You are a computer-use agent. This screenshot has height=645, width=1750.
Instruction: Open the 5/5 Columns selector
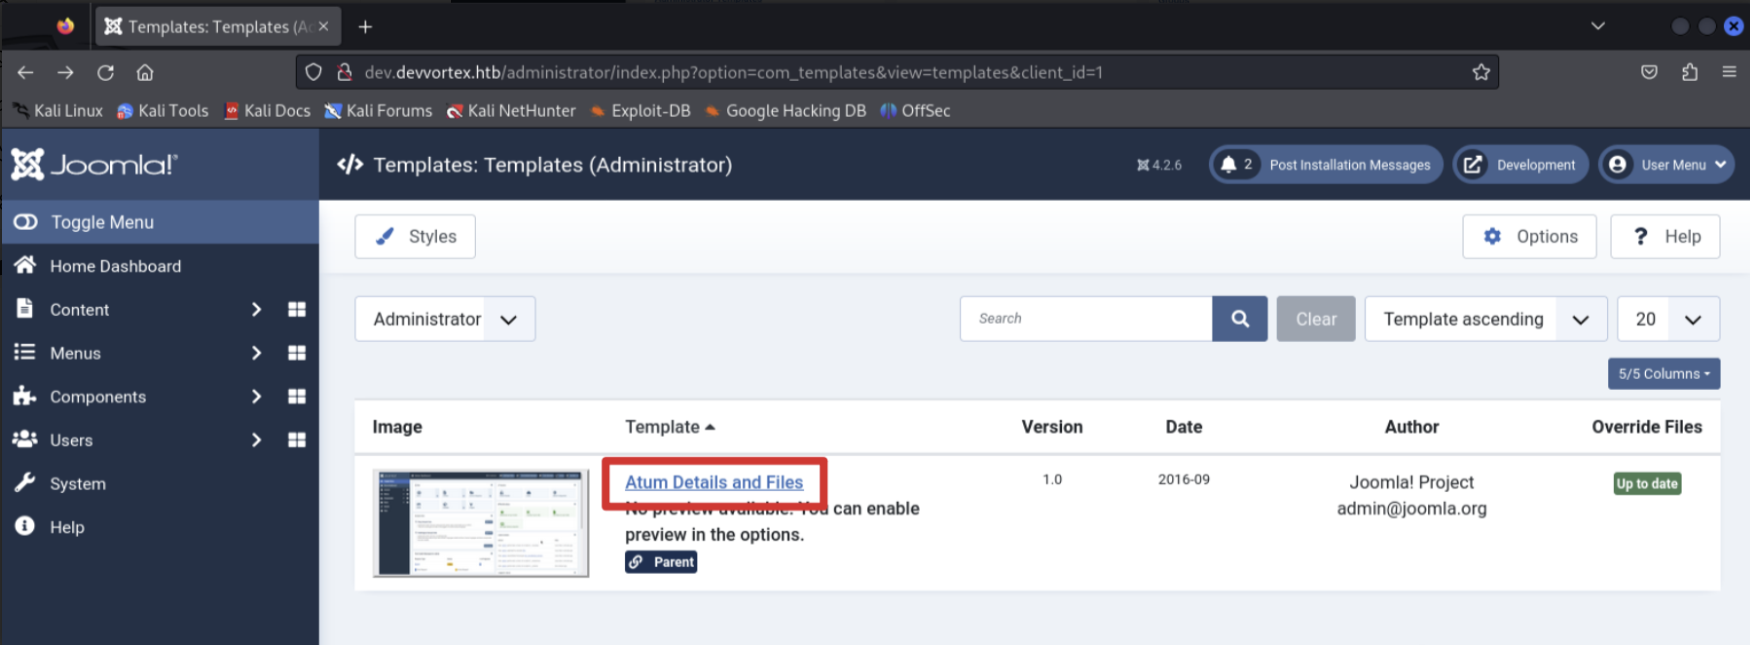(1663, 374)
